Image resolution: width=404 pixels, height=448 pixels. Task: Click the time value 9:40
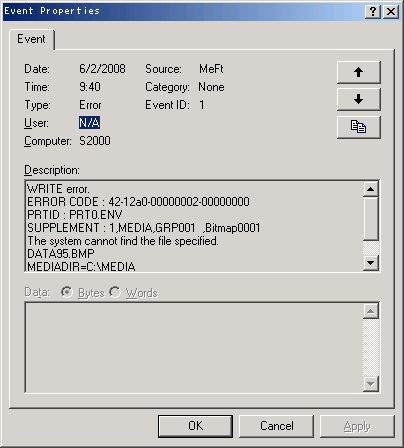tap(90, 87)
